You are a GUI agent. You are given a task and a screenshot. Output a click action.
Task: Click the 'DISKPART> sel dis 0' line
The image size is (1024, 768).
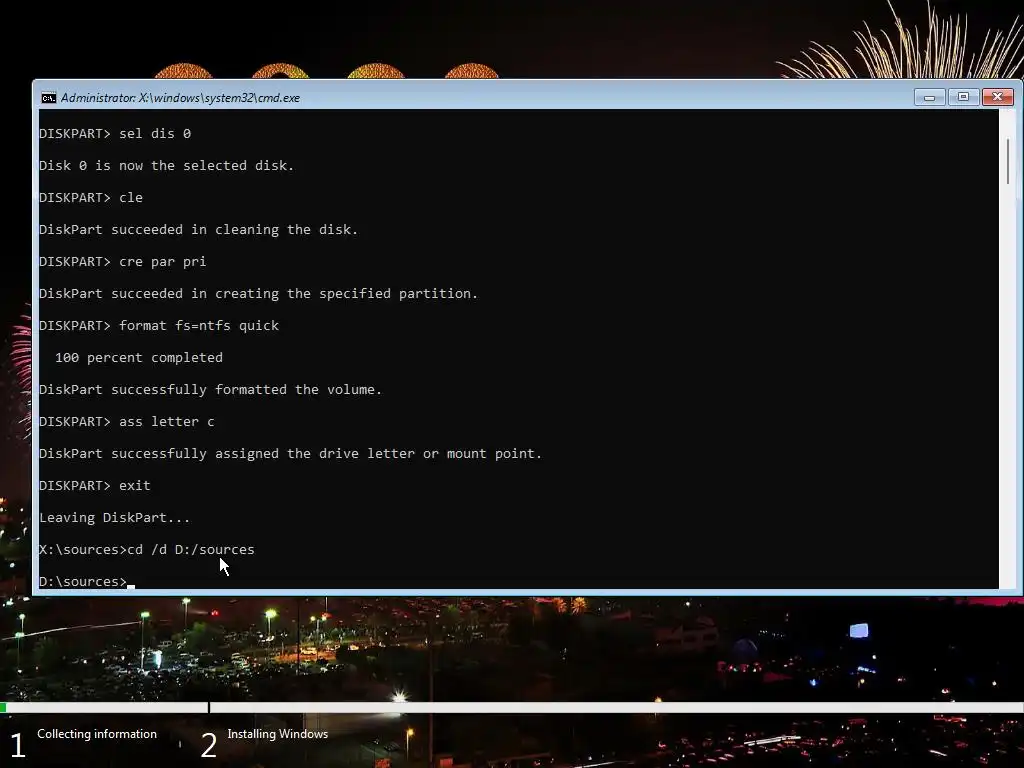click(115, 134)
